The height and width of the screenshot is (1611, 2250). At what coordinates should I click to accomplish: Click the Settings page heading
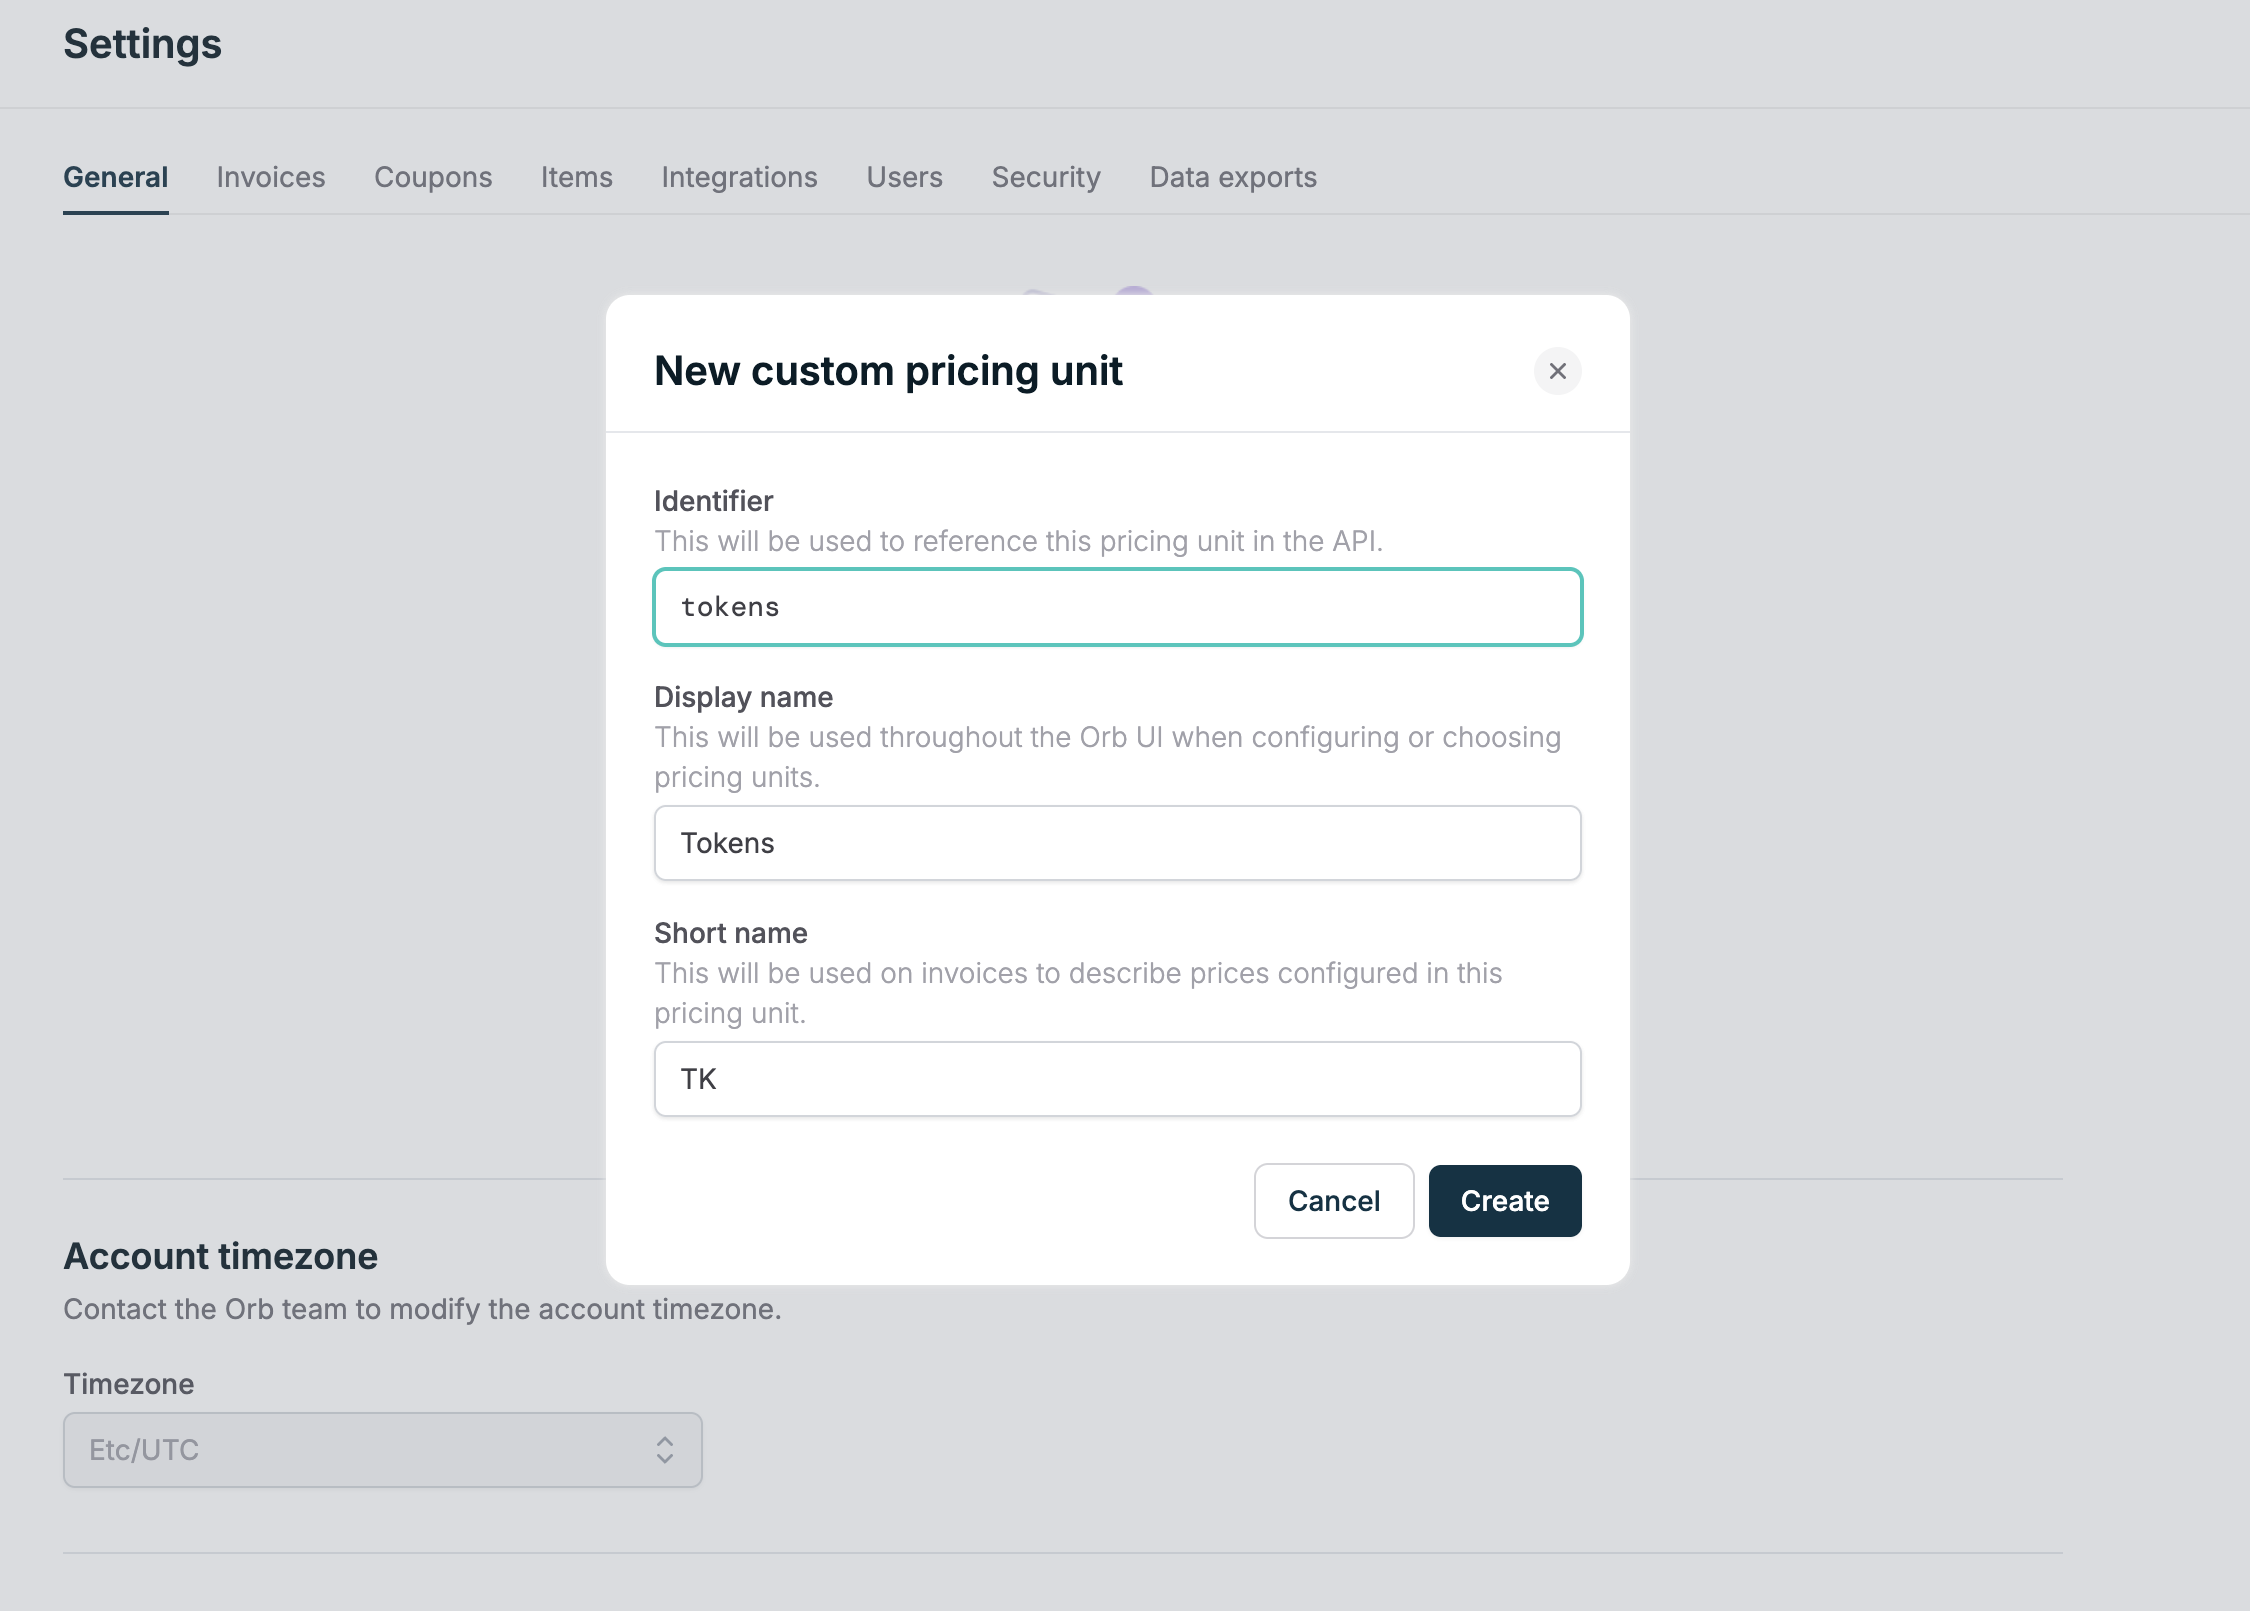tap(142, 44)
